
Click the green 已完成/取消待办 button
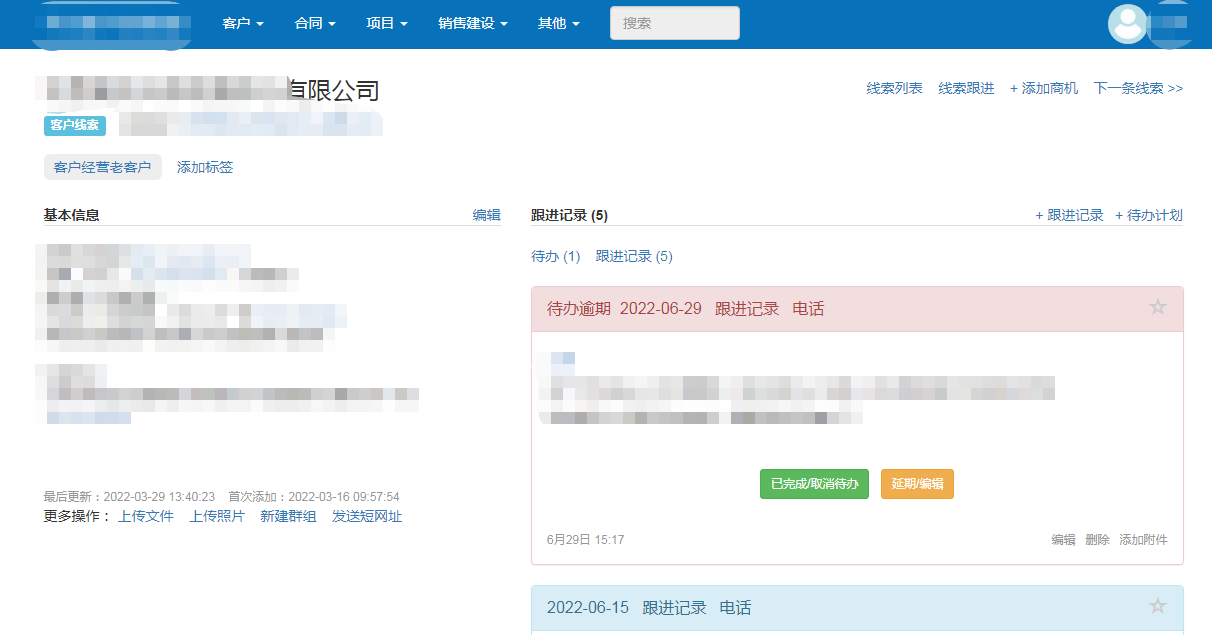(x=814, y=484)
